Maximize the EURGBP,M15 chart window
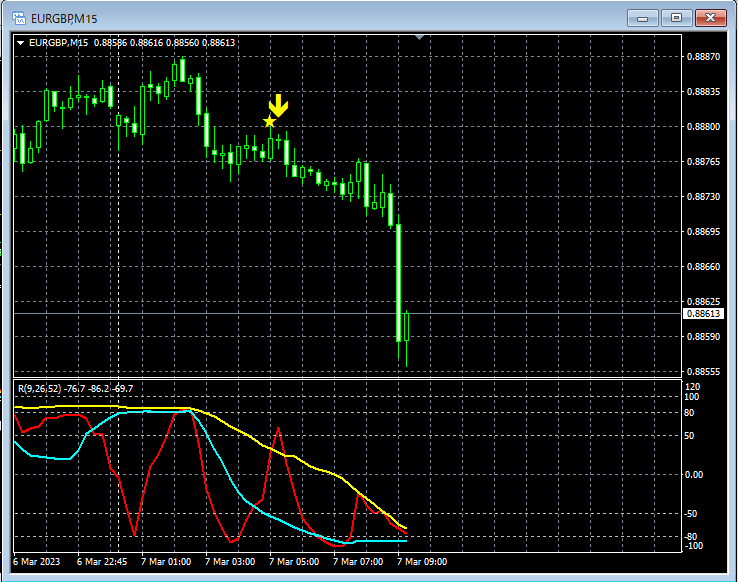 click(676, 18)
